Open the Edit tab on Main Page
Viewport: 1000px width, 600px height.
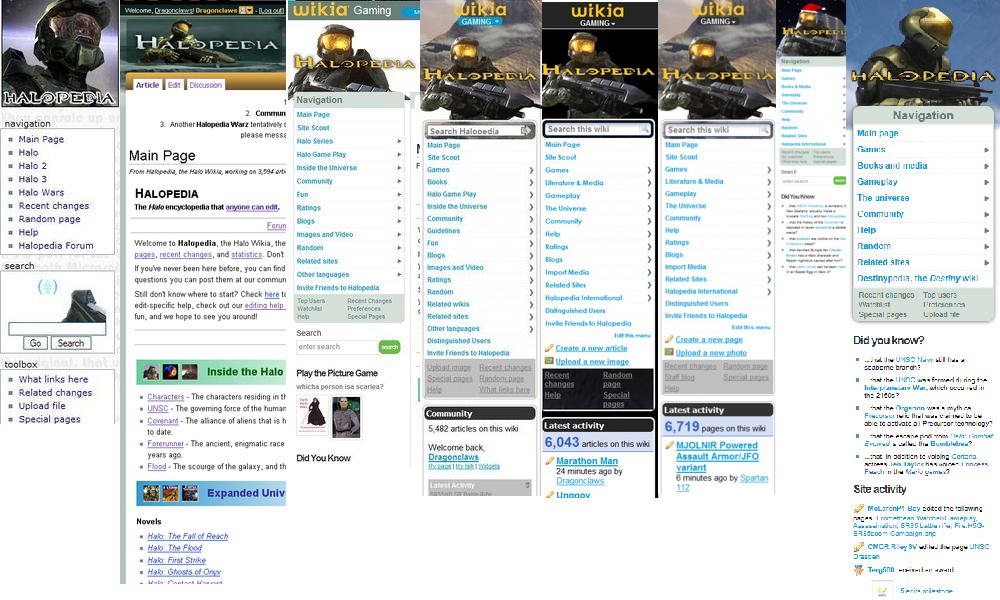click(x=174, y=85)
